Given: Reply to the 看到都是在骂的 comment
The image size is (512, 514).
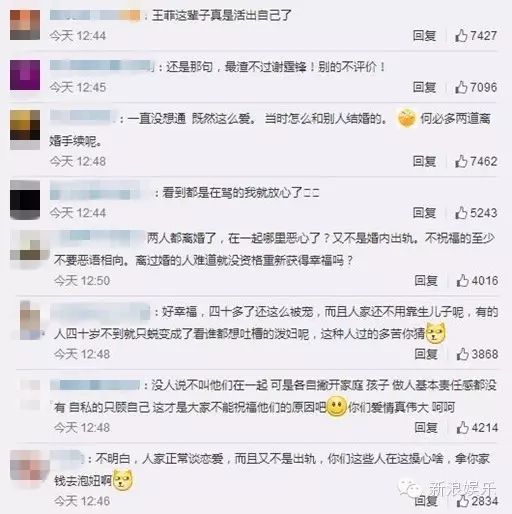Looking at the screenshot, I should 424,213.
